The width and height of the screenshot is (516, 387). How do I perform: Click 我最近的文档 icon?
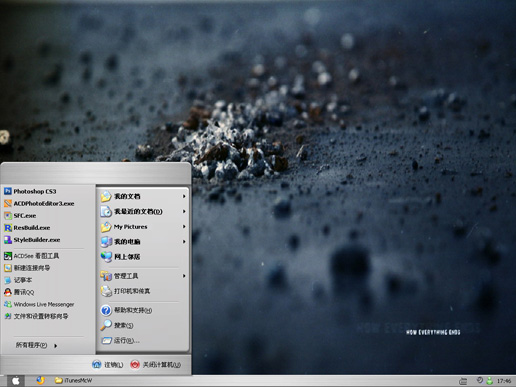(x=106, y=211)
